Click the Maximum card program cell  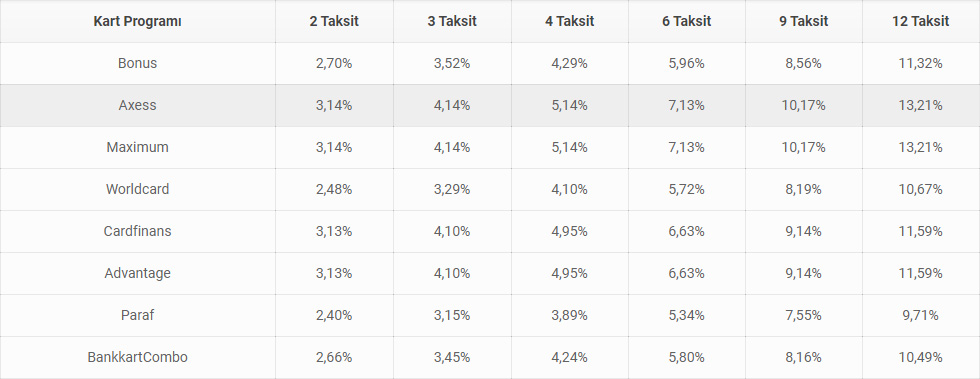(x=138, y=147)
